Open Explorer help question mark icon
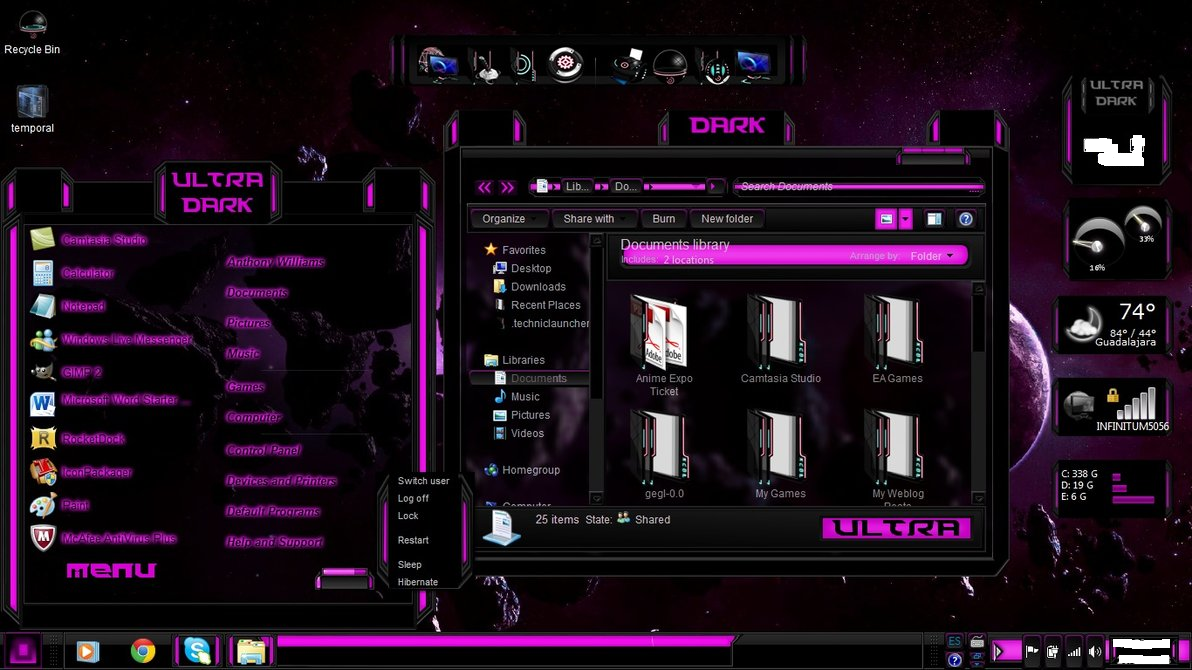The height and width of the screenshot is (670, 1192). (965, 219)
